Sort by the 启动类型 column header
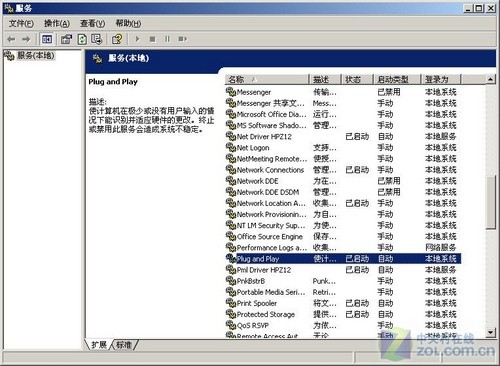The image size is (500, 366). coord(397,79)
